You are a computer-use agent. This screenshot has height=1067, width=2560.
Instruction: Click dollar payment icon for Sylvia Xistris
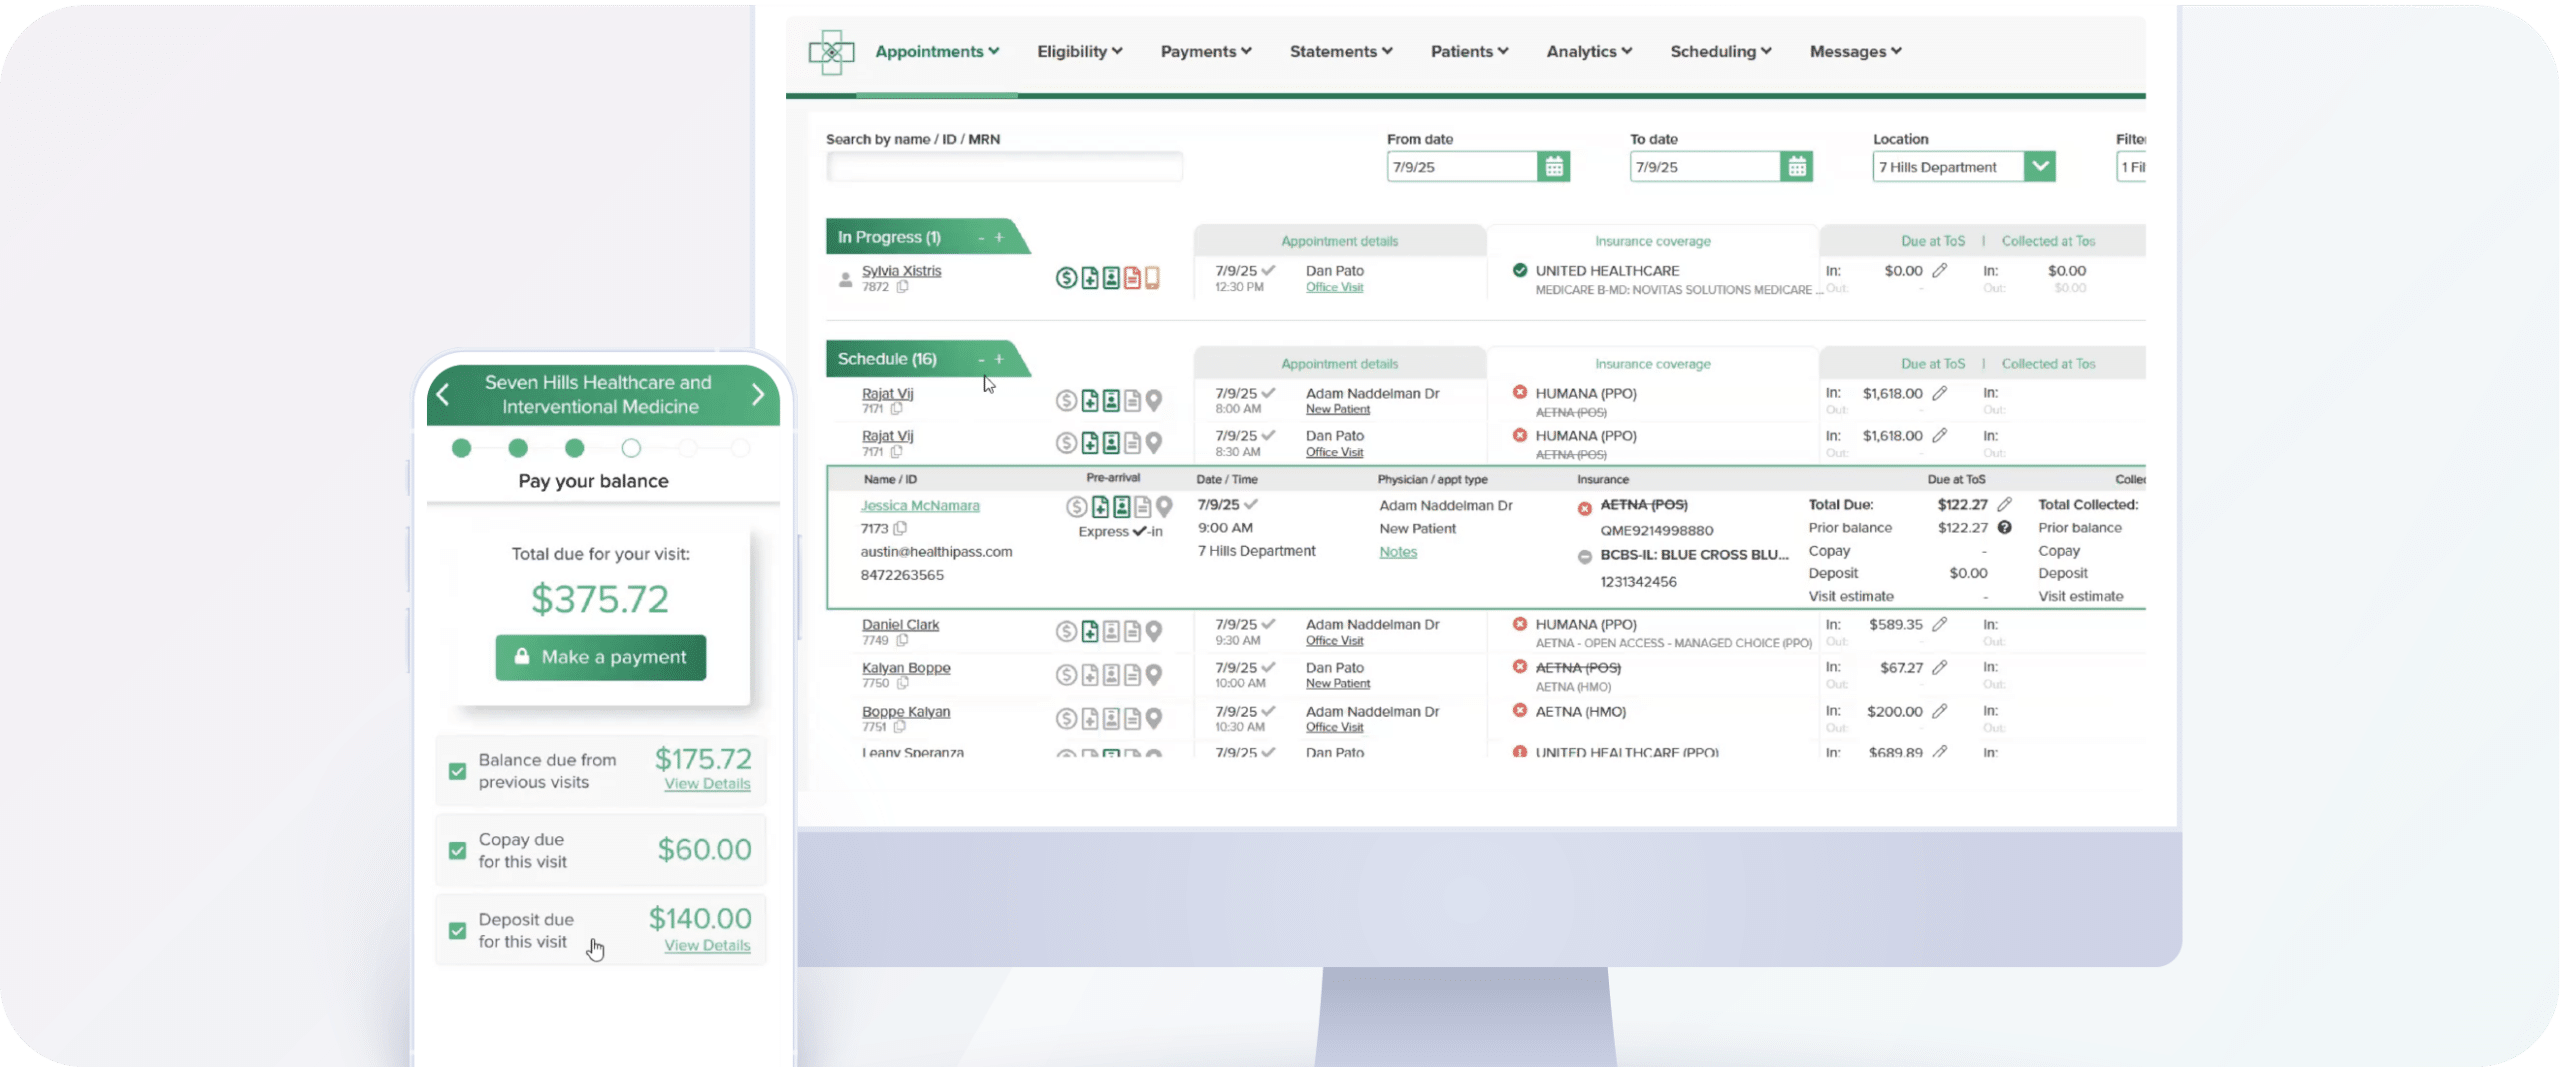(1066, 278)
